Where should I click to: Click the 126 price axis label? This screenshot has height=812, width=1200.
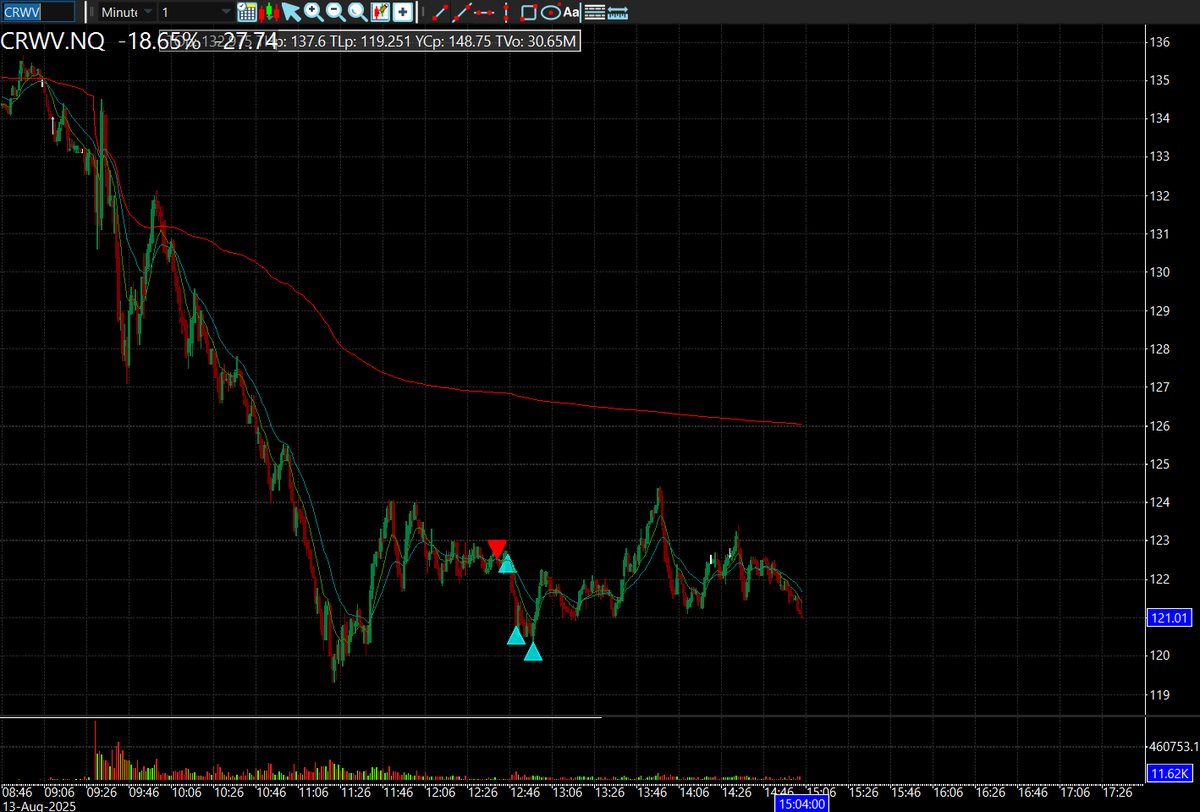1160,426
